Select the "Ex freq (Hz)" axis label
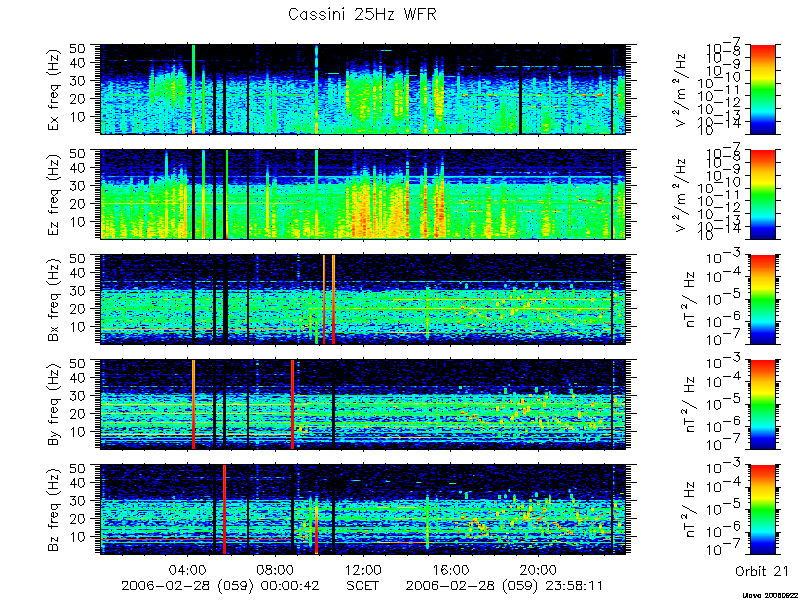 tap(55, 89)
